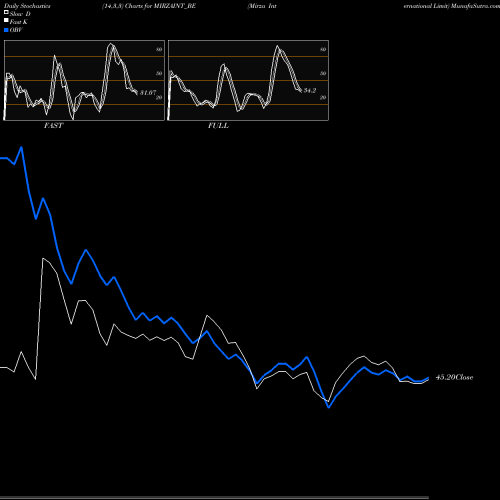Screen dimensions: 500x500
Task: Click the Slow D legend swatch
Action: pos(6,12)
